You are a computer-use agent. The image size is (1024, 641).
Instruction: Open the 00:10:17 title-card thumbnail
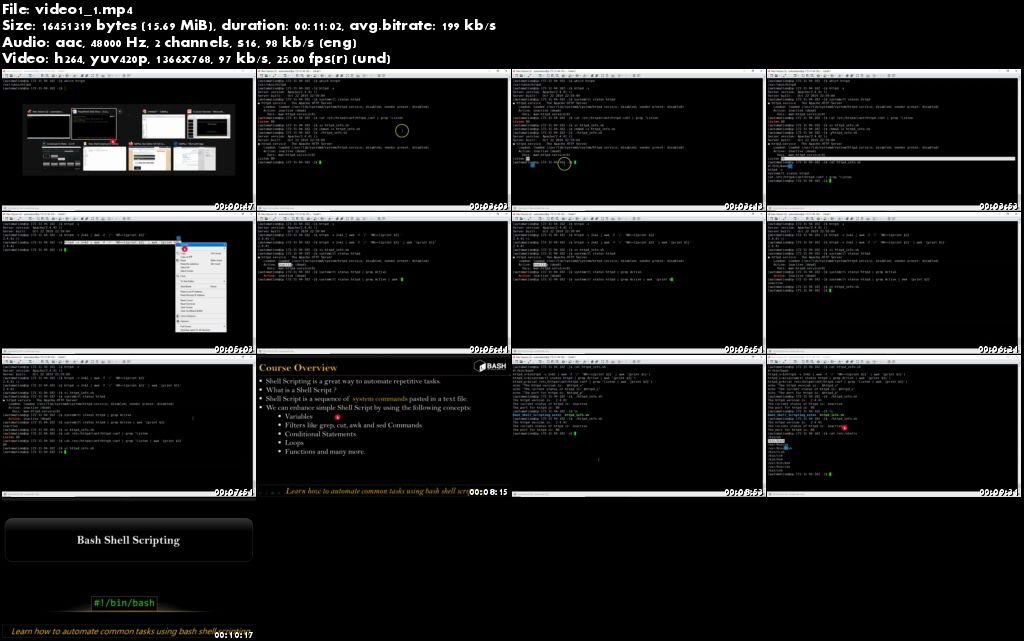tap(128, 570)
